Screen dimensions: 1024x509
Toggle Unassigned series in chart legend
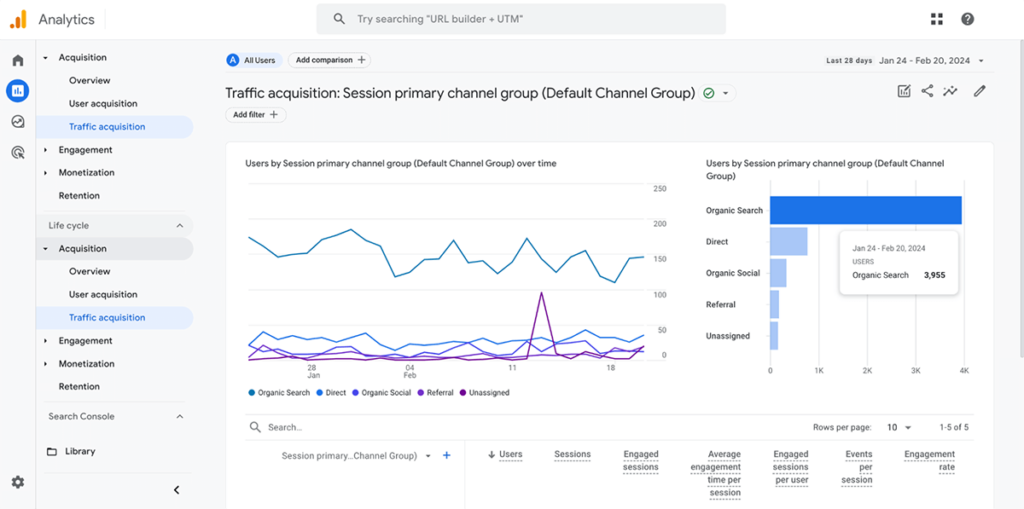click(484, 393)
